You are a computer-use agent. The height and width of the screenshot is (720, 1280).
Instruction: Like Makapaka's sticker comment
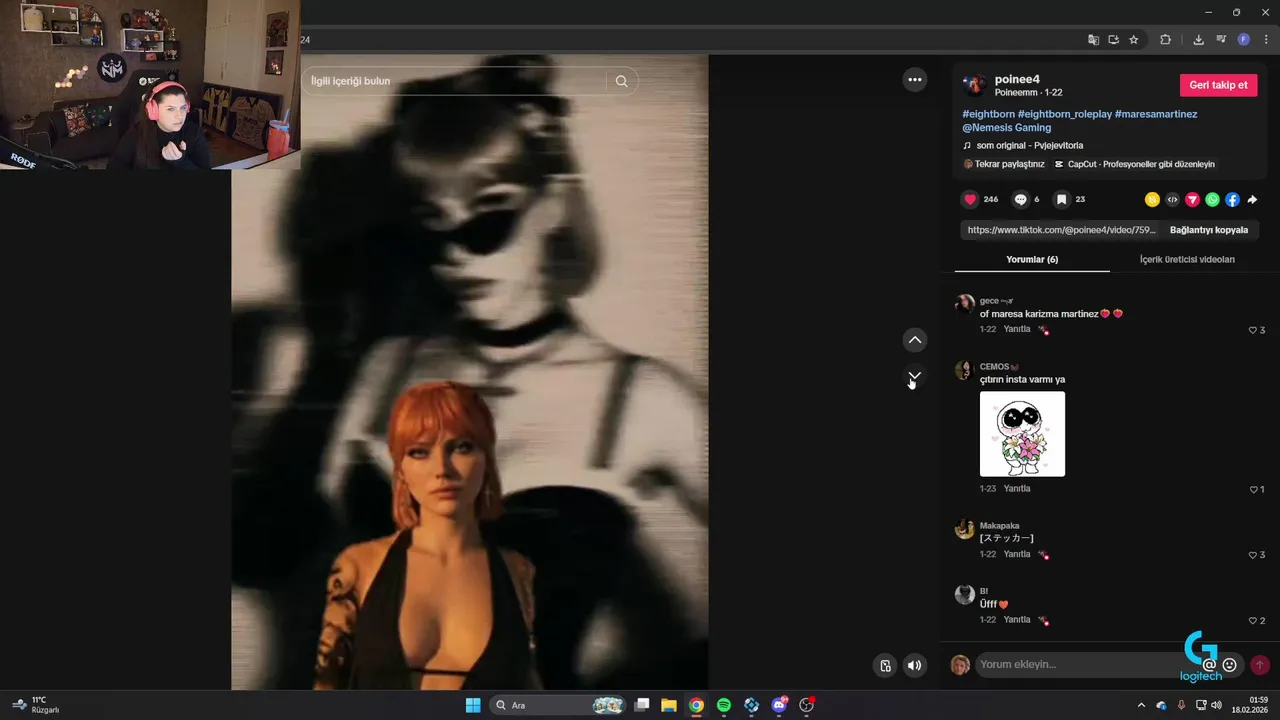point(1252,555)
